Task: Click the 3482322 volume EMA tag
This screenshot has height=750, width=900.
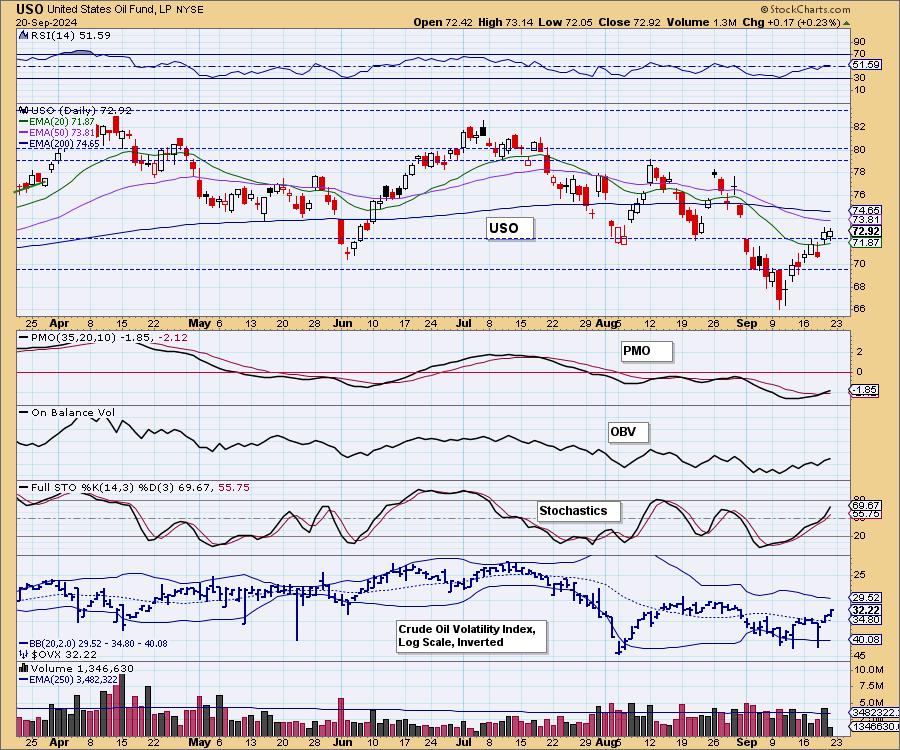Action: 874,712
